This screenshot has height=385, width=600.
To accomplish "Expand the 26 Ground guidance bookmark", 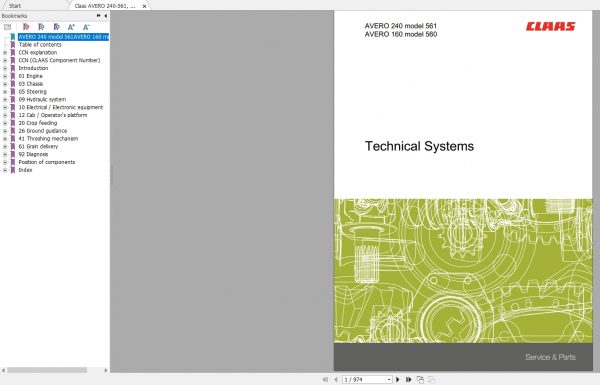I will pyautogui.click(x=5, y=131).
